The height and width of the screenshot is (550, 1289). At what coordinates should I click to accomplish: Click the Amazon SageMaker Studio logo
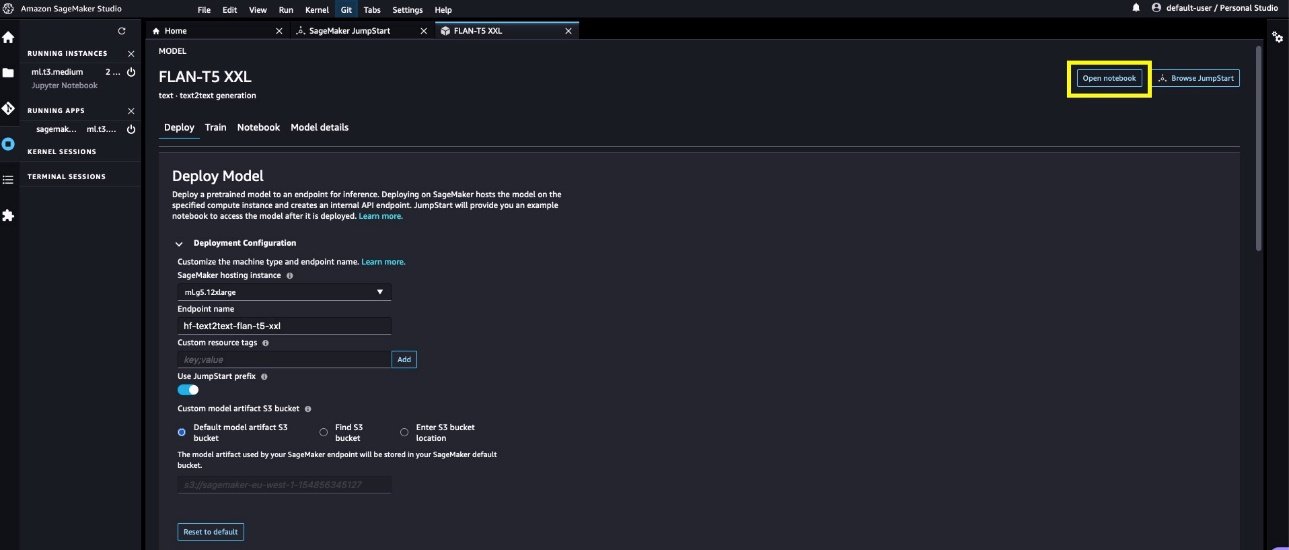tap(8, 8)
